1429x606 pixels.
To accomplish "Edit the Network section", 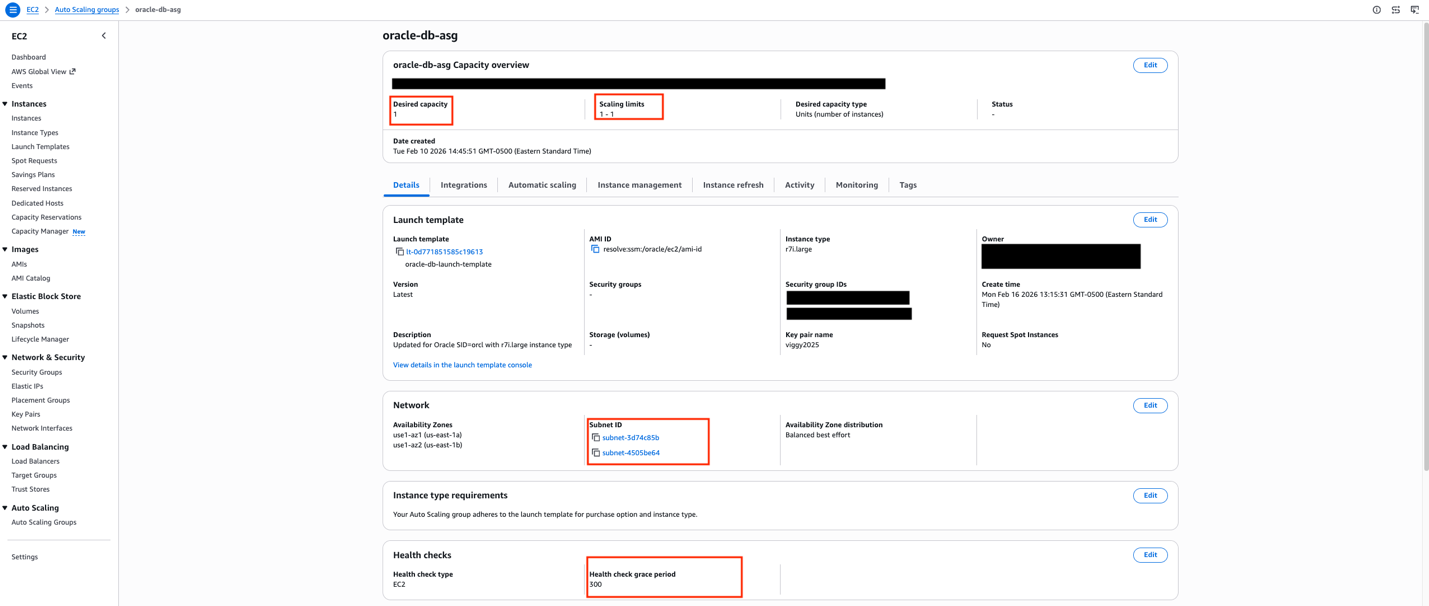I will tap(1150, 406).
